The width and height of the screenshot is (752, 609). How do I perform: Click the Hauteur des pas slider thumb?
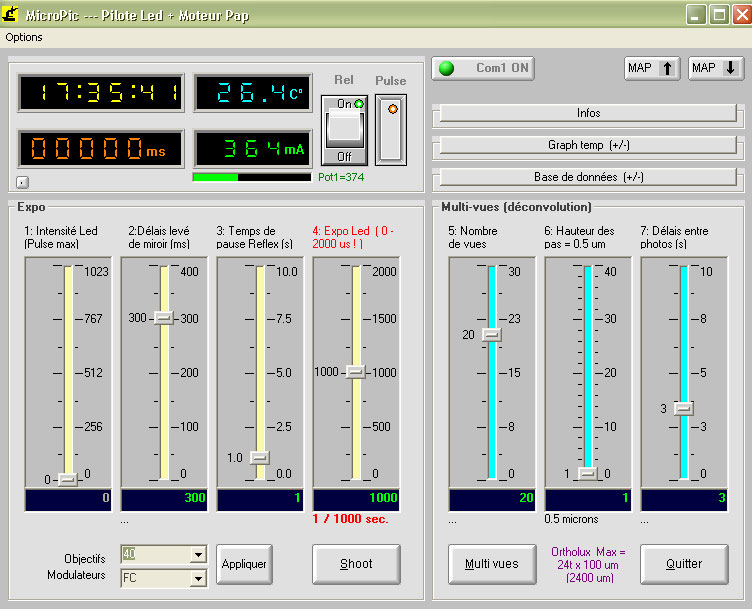[588, 474]
